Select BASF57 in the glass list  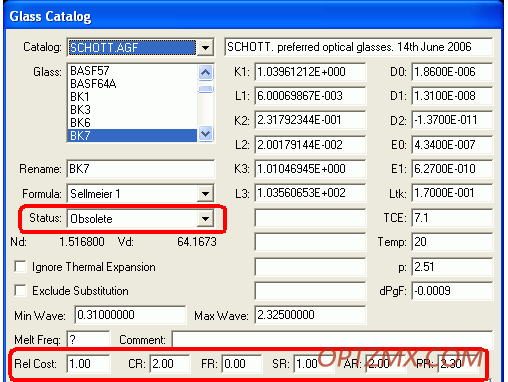coord(133,71)
